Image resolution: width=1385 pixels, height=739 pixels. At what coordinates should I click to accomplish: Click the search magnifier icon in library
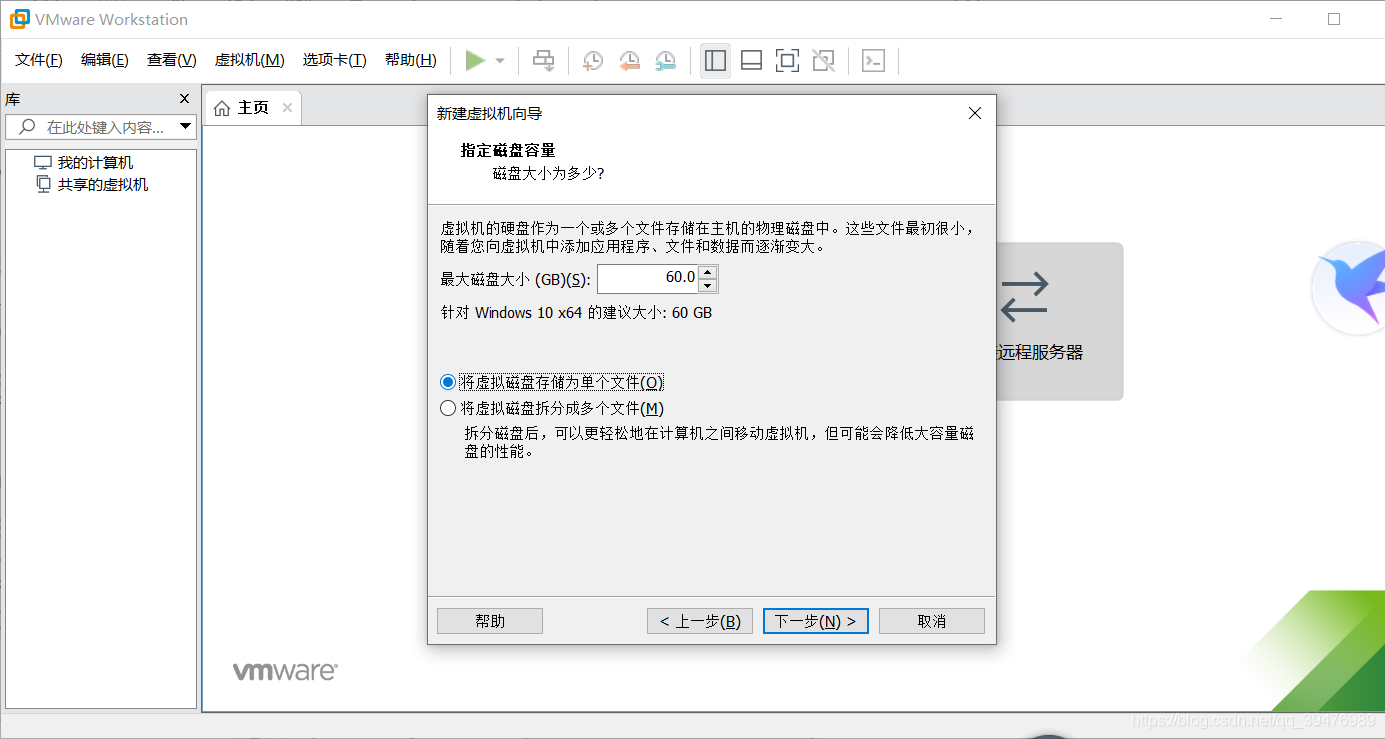[x=27, y=127]
